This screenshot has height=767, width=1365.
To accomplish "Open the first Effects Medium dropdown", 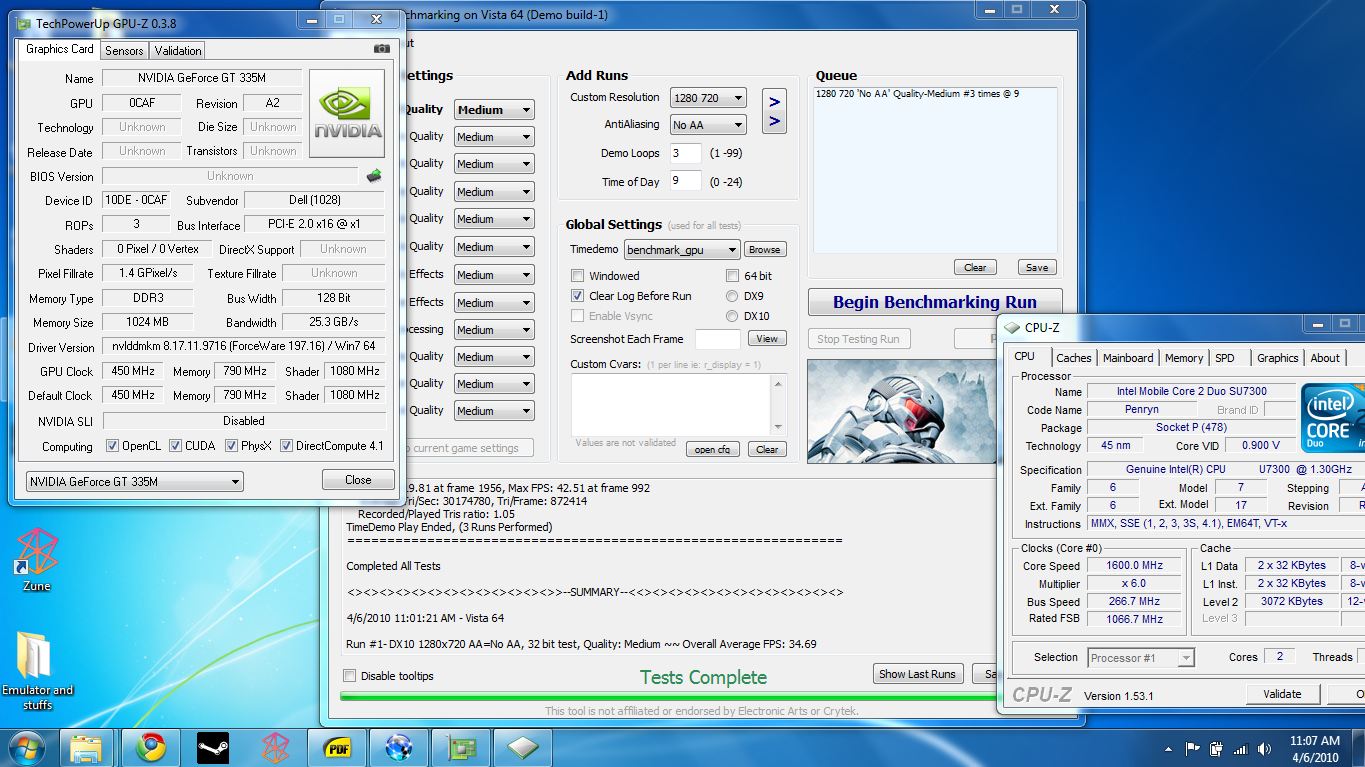I will (494, 275).
